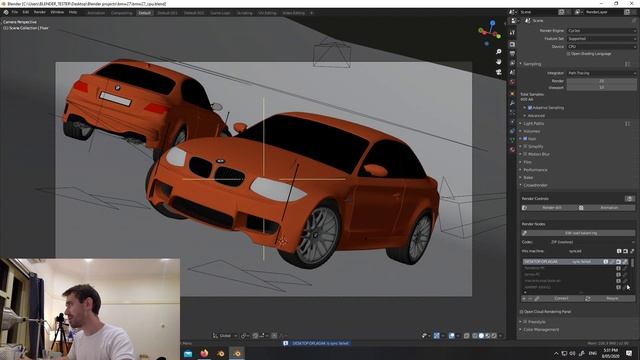Open the Tool properties tab
This screenshot has width=640, height=360.
[x=513, y=32]
